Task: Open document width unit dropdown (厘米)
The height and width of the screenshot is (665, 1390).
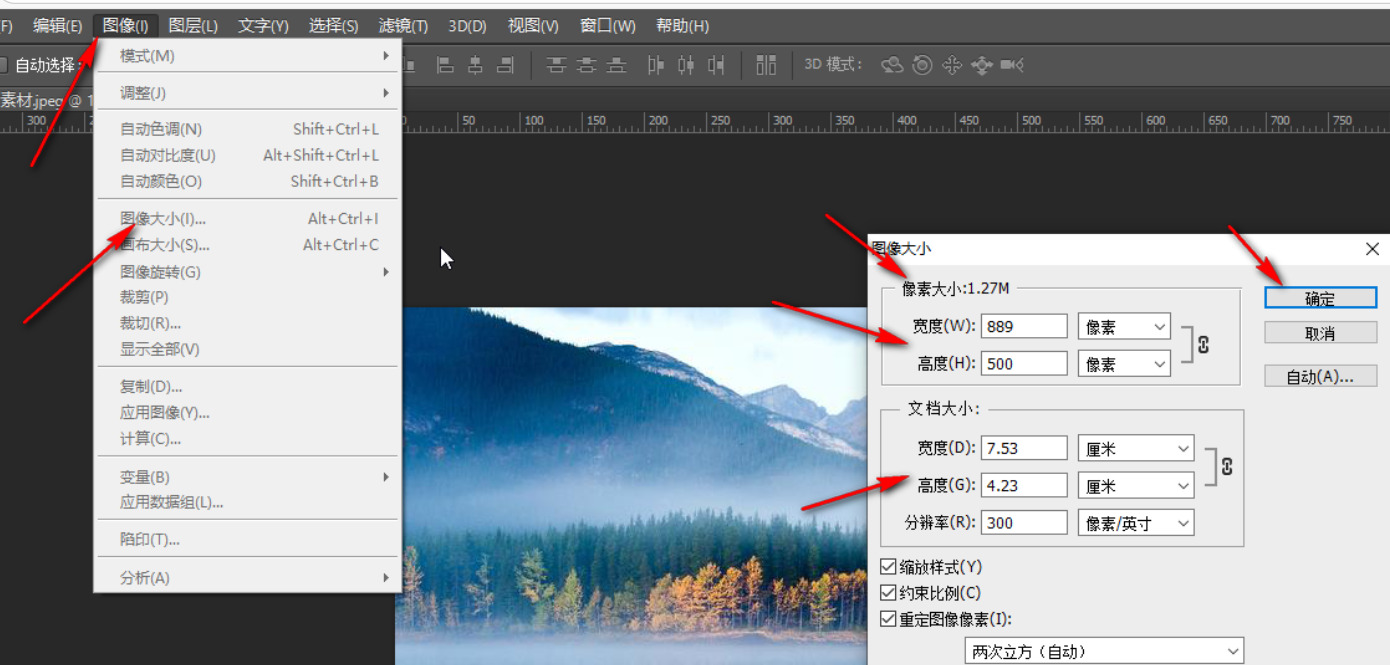Action: click(x=1136, y=449)
